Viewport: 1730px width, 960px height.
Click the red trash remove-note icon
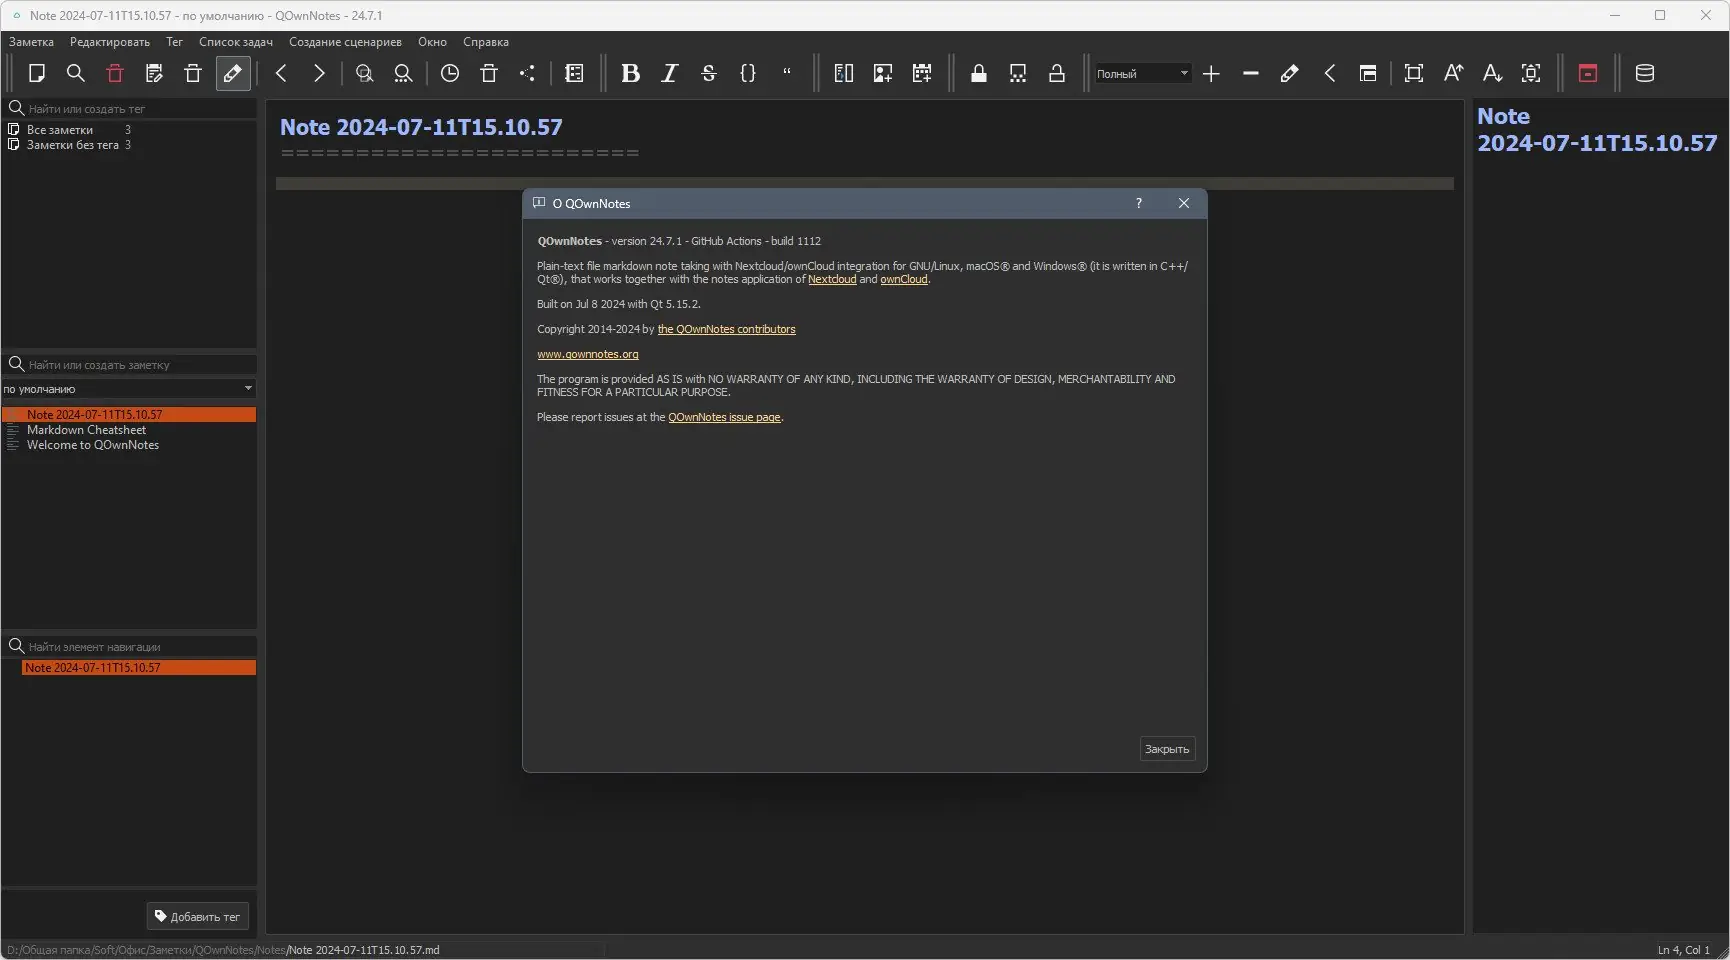(115, 73)
